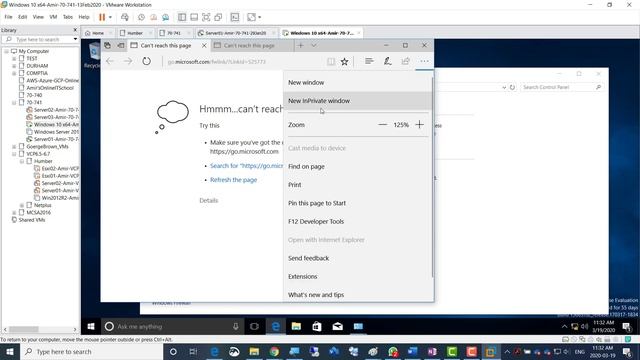Image resolution: width=640 pixels, height=360 pixels.
Task: Decrease zoom with the minus button
Action: click(x=382, y=124)
